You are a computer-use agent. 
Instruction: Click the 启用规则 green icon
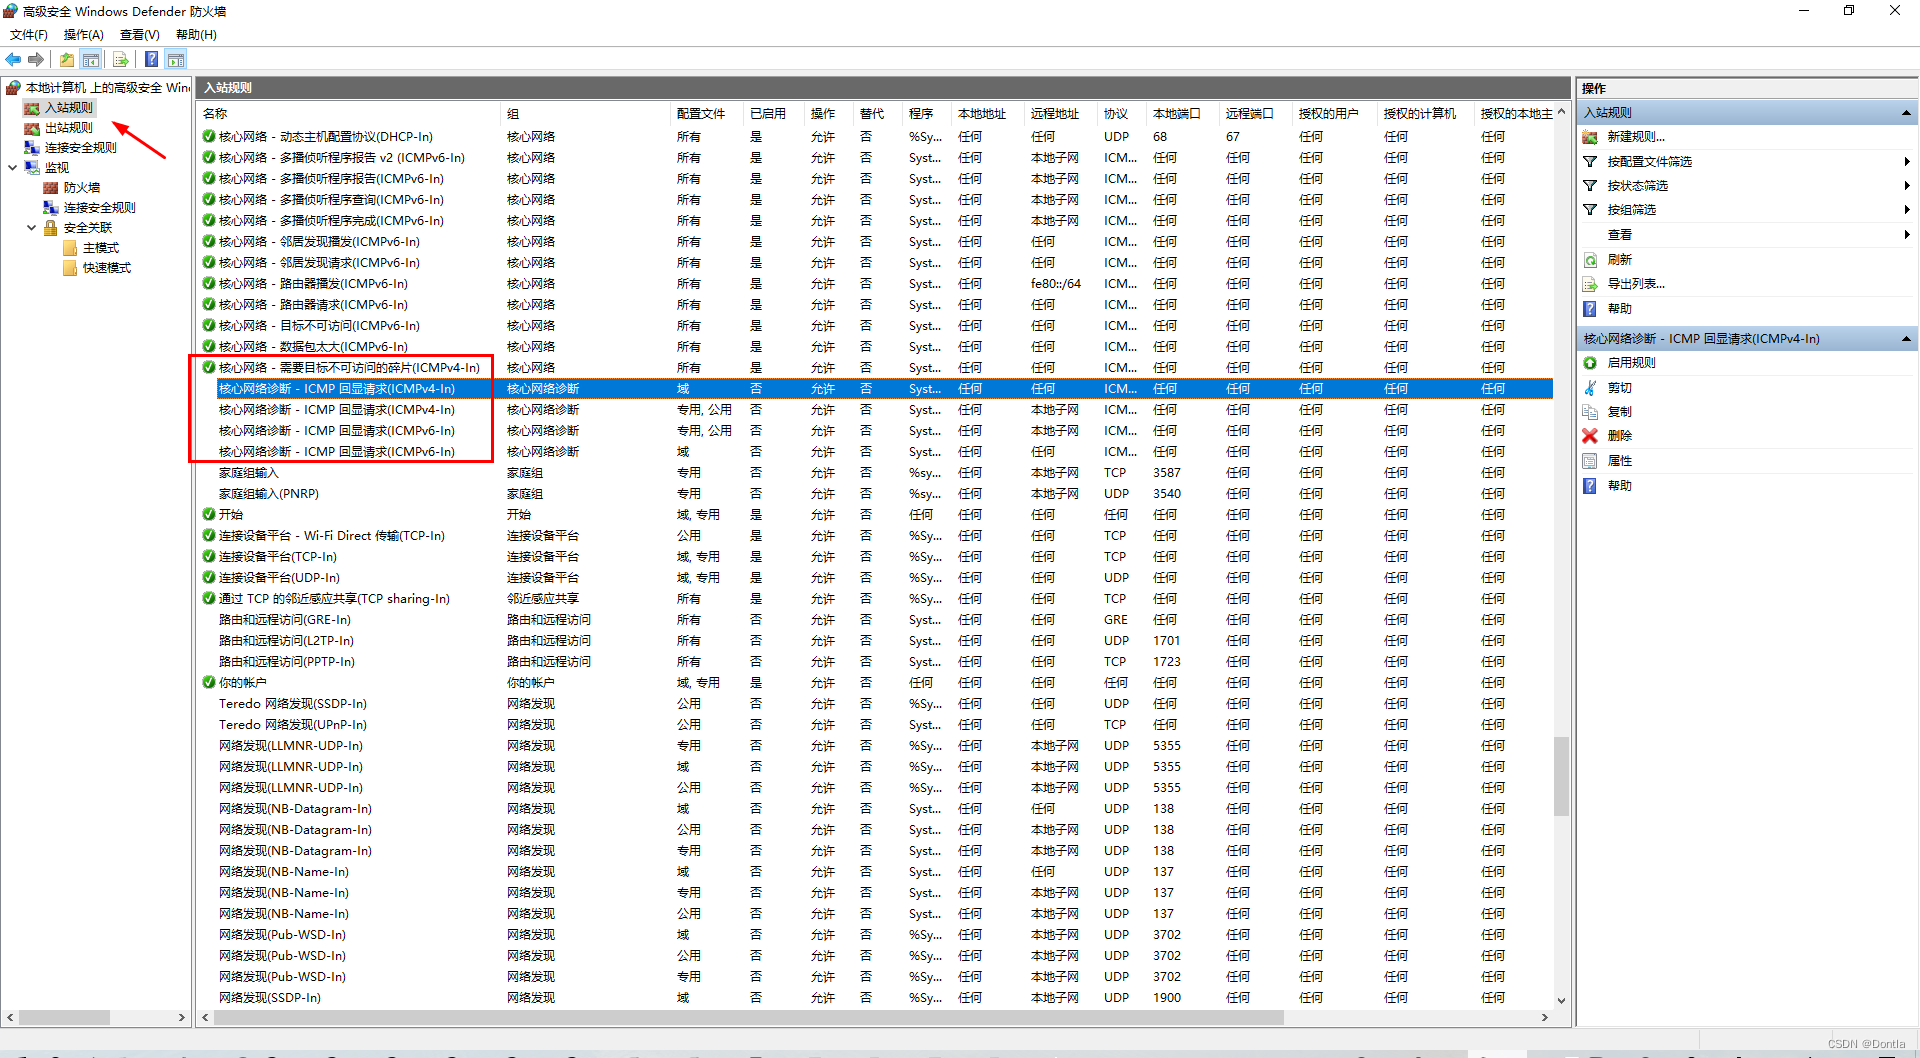[x=1590, y=363]
